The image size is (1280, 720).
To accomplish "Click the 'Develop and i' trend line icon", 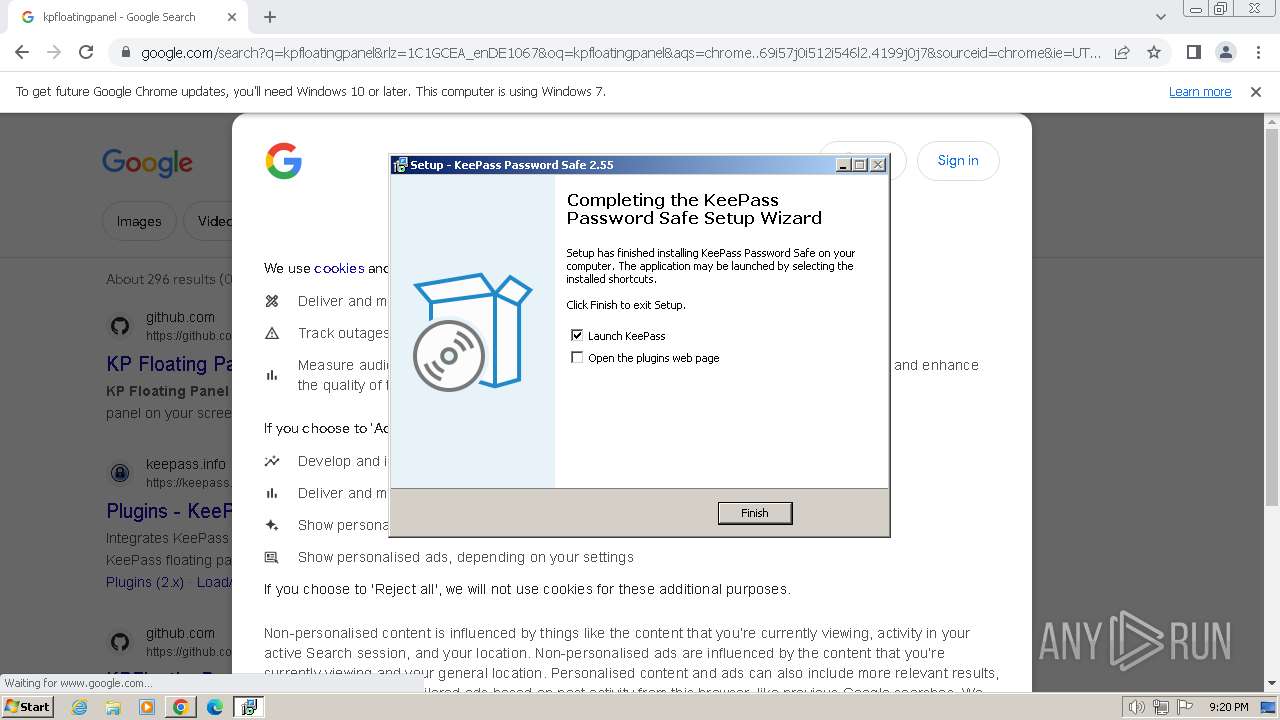I will tap(272, 461).
